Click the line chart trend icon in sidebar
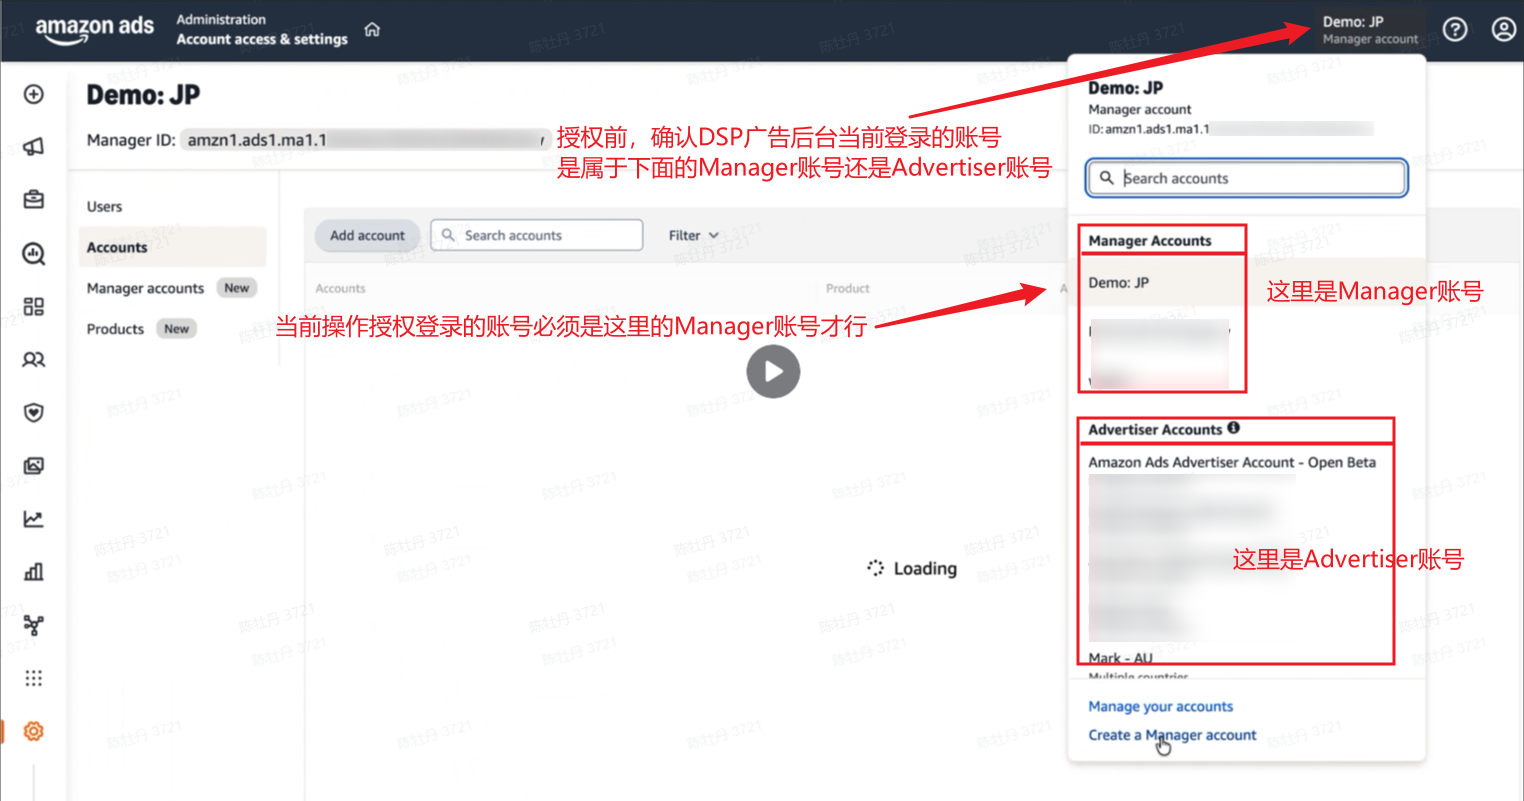 34,518
